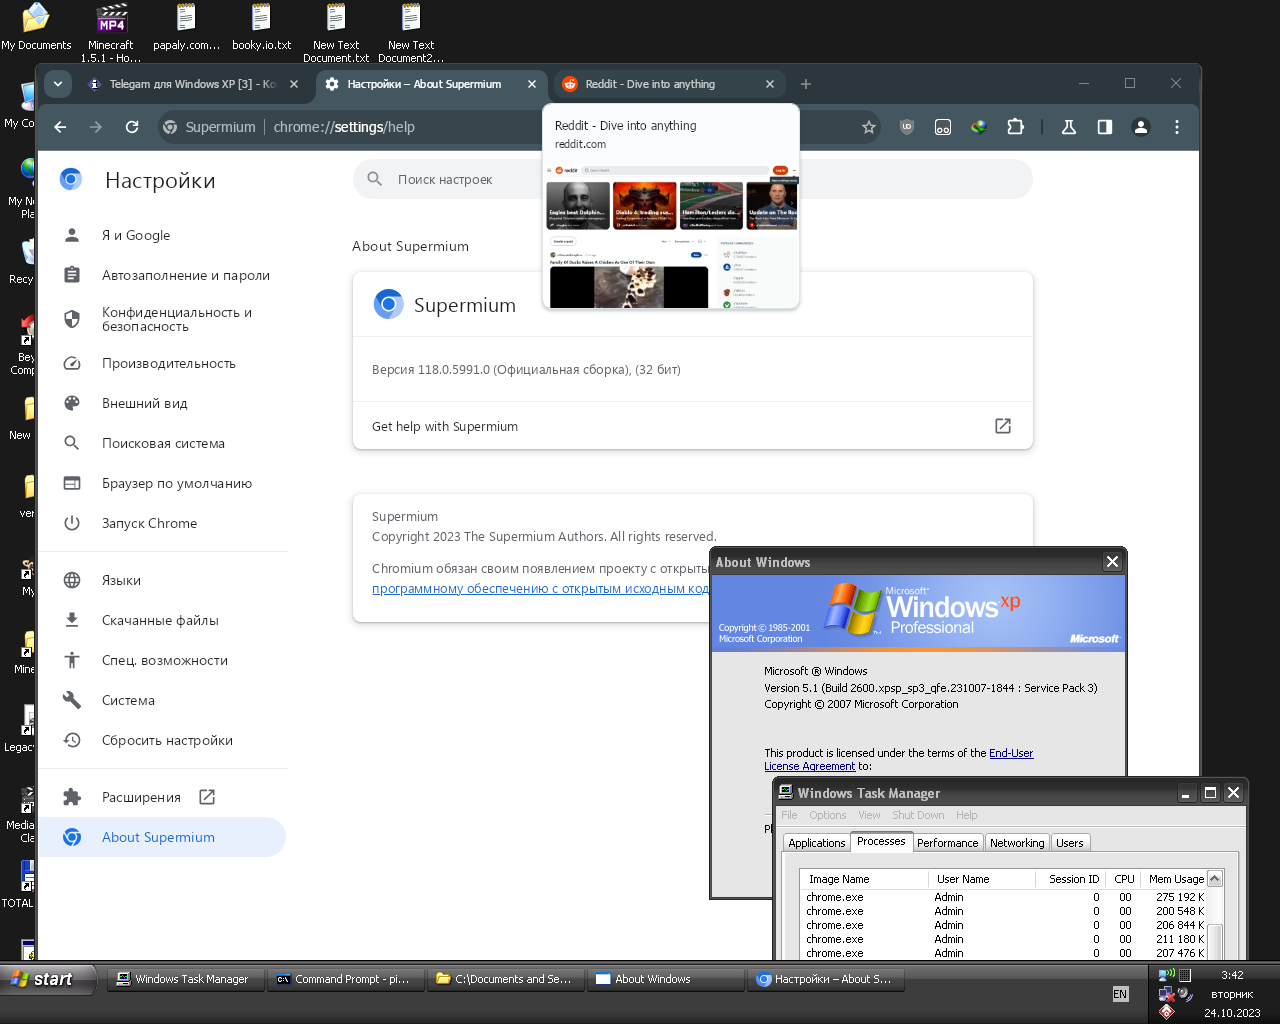Open Система settings section
1280x1024 pixels.
click(162, 700)
